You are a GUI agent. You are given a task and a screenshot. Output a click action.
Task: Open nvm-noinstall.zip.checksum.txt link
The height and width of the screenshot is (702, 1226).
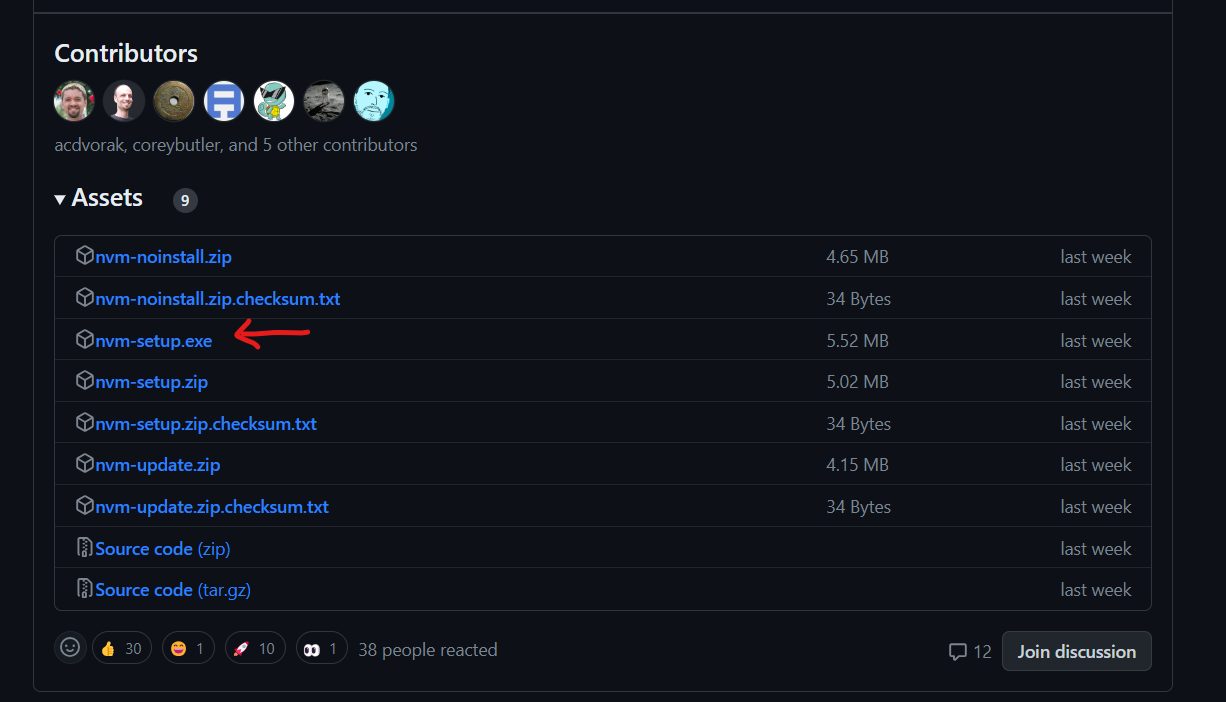[217, 299]
